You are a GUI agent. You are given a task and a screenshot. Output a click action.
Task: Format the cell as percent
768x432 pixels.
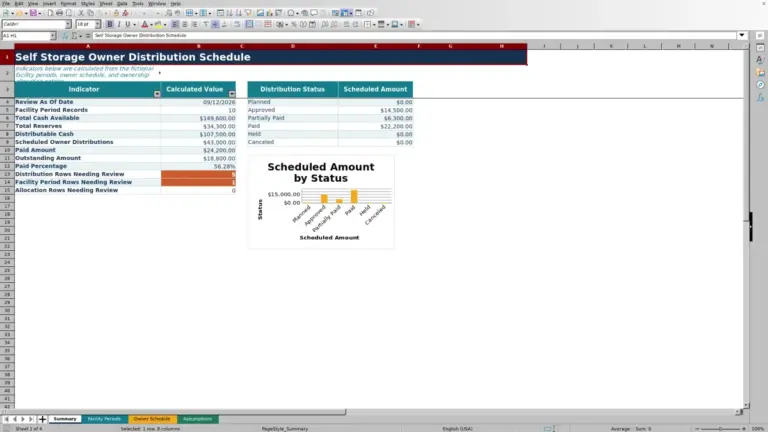coord(294,24)
